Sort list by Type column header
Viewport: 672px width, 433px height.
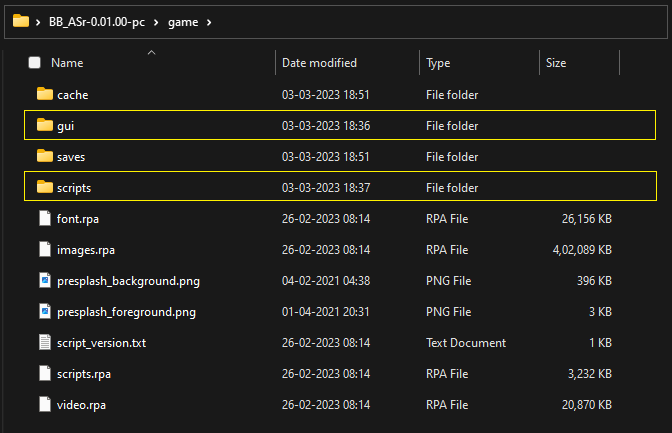click(x=438, y=63)
